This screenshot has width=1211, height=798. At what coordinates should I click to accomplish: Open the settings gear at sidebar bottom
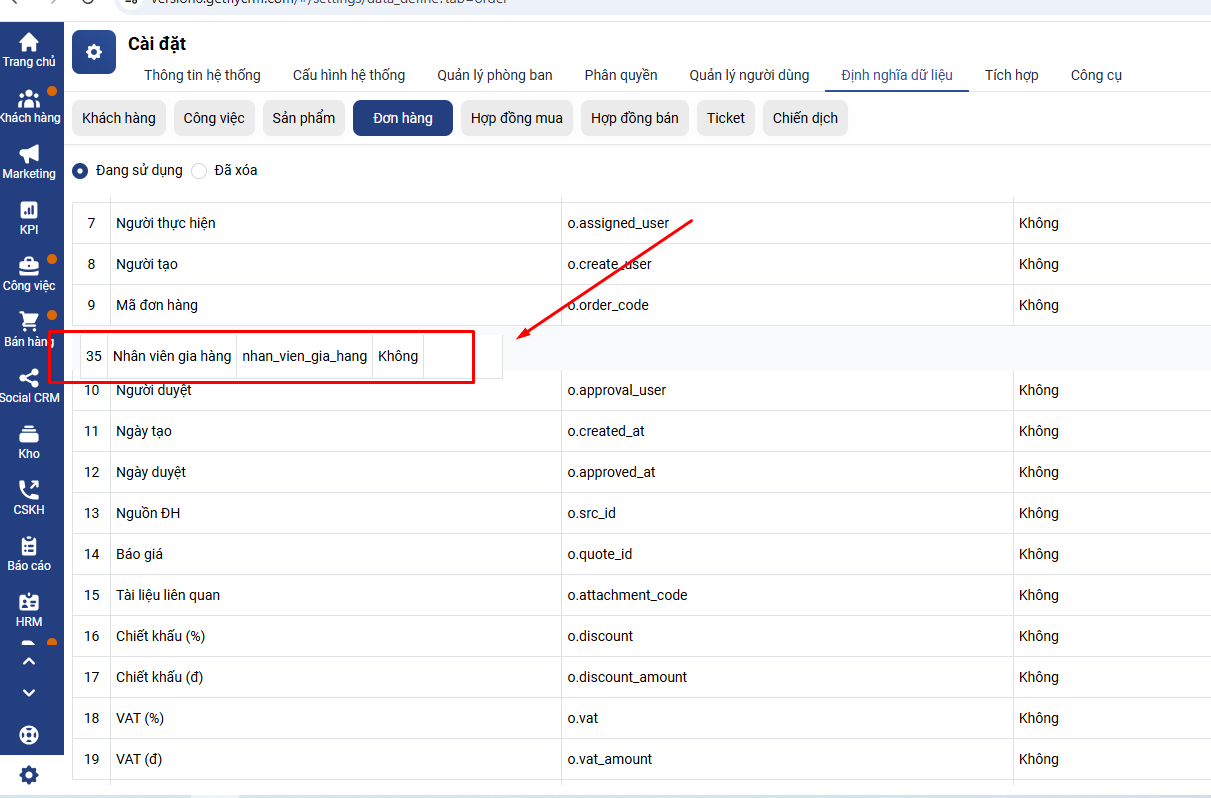coord(29,775)
